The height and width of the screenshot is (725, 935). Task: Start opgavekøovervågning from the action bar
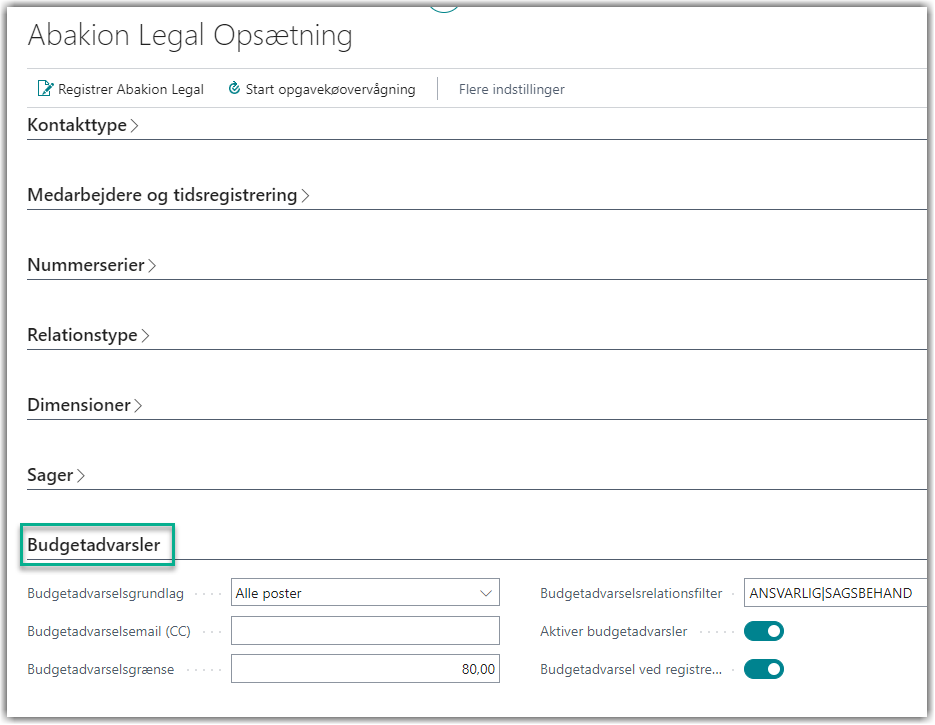[x=322, y=89]
